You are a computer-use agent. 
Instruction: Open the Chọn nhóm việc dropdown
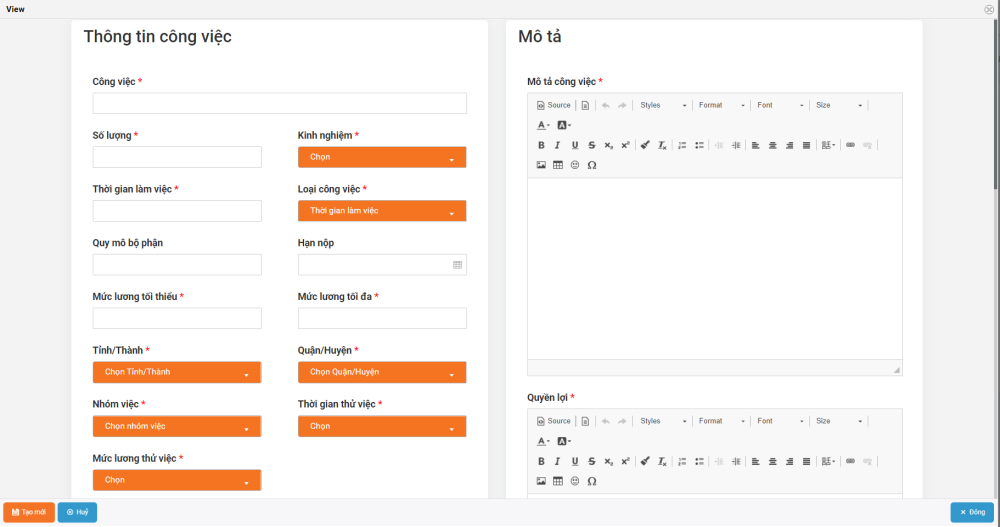pyautogui.click(x=177, y=426)
